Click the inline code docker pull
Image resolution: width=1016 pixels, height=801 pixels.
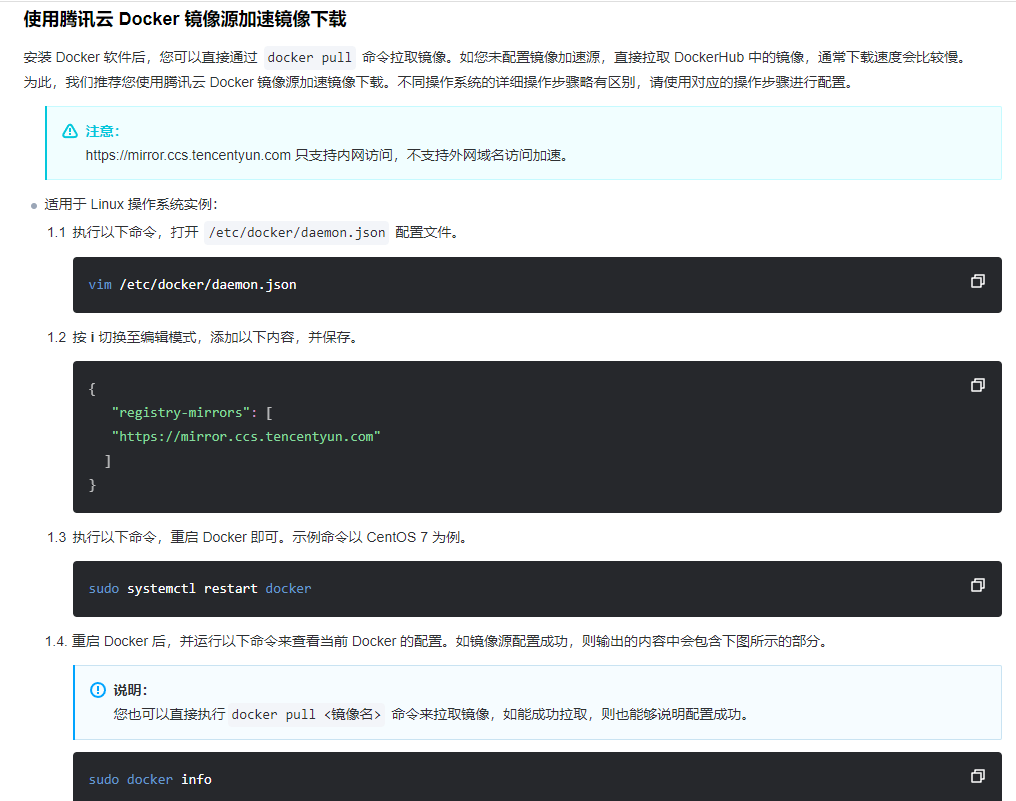(x=310, y=58)
